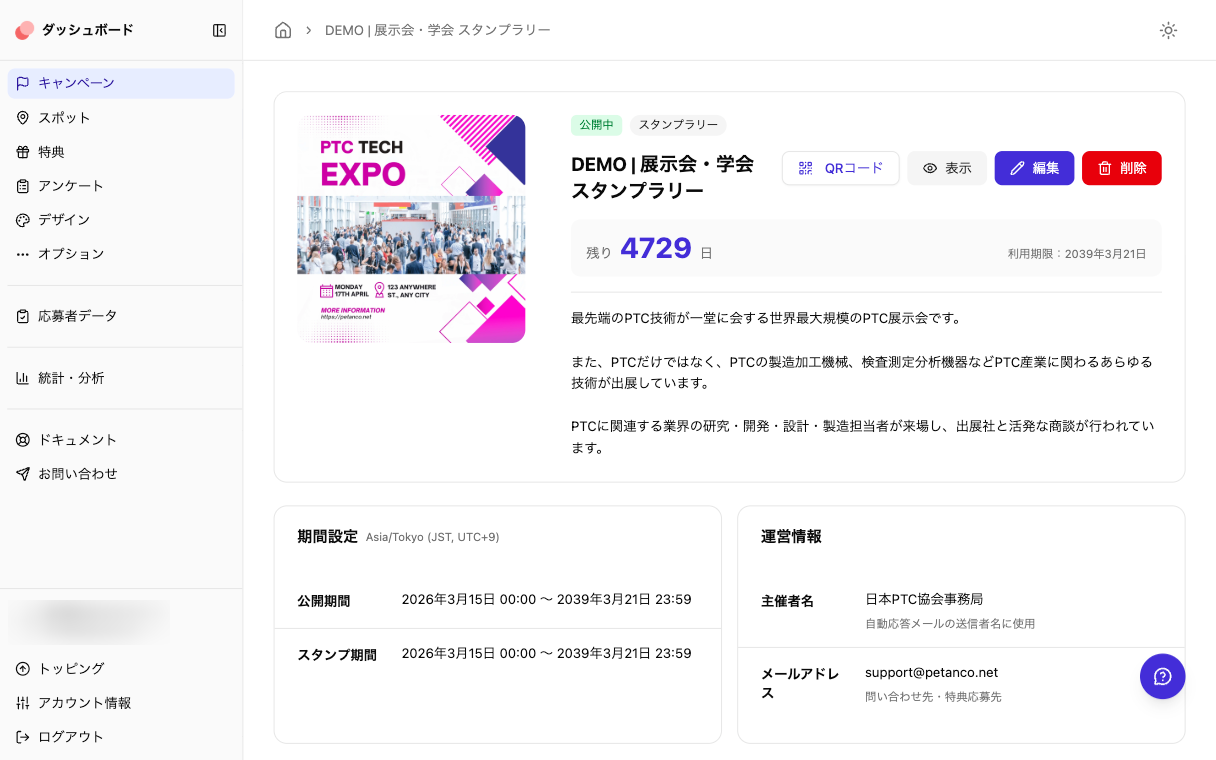1216x760 pixels.
Task: Click the red 削除 button
Action: pos(1122,168)
